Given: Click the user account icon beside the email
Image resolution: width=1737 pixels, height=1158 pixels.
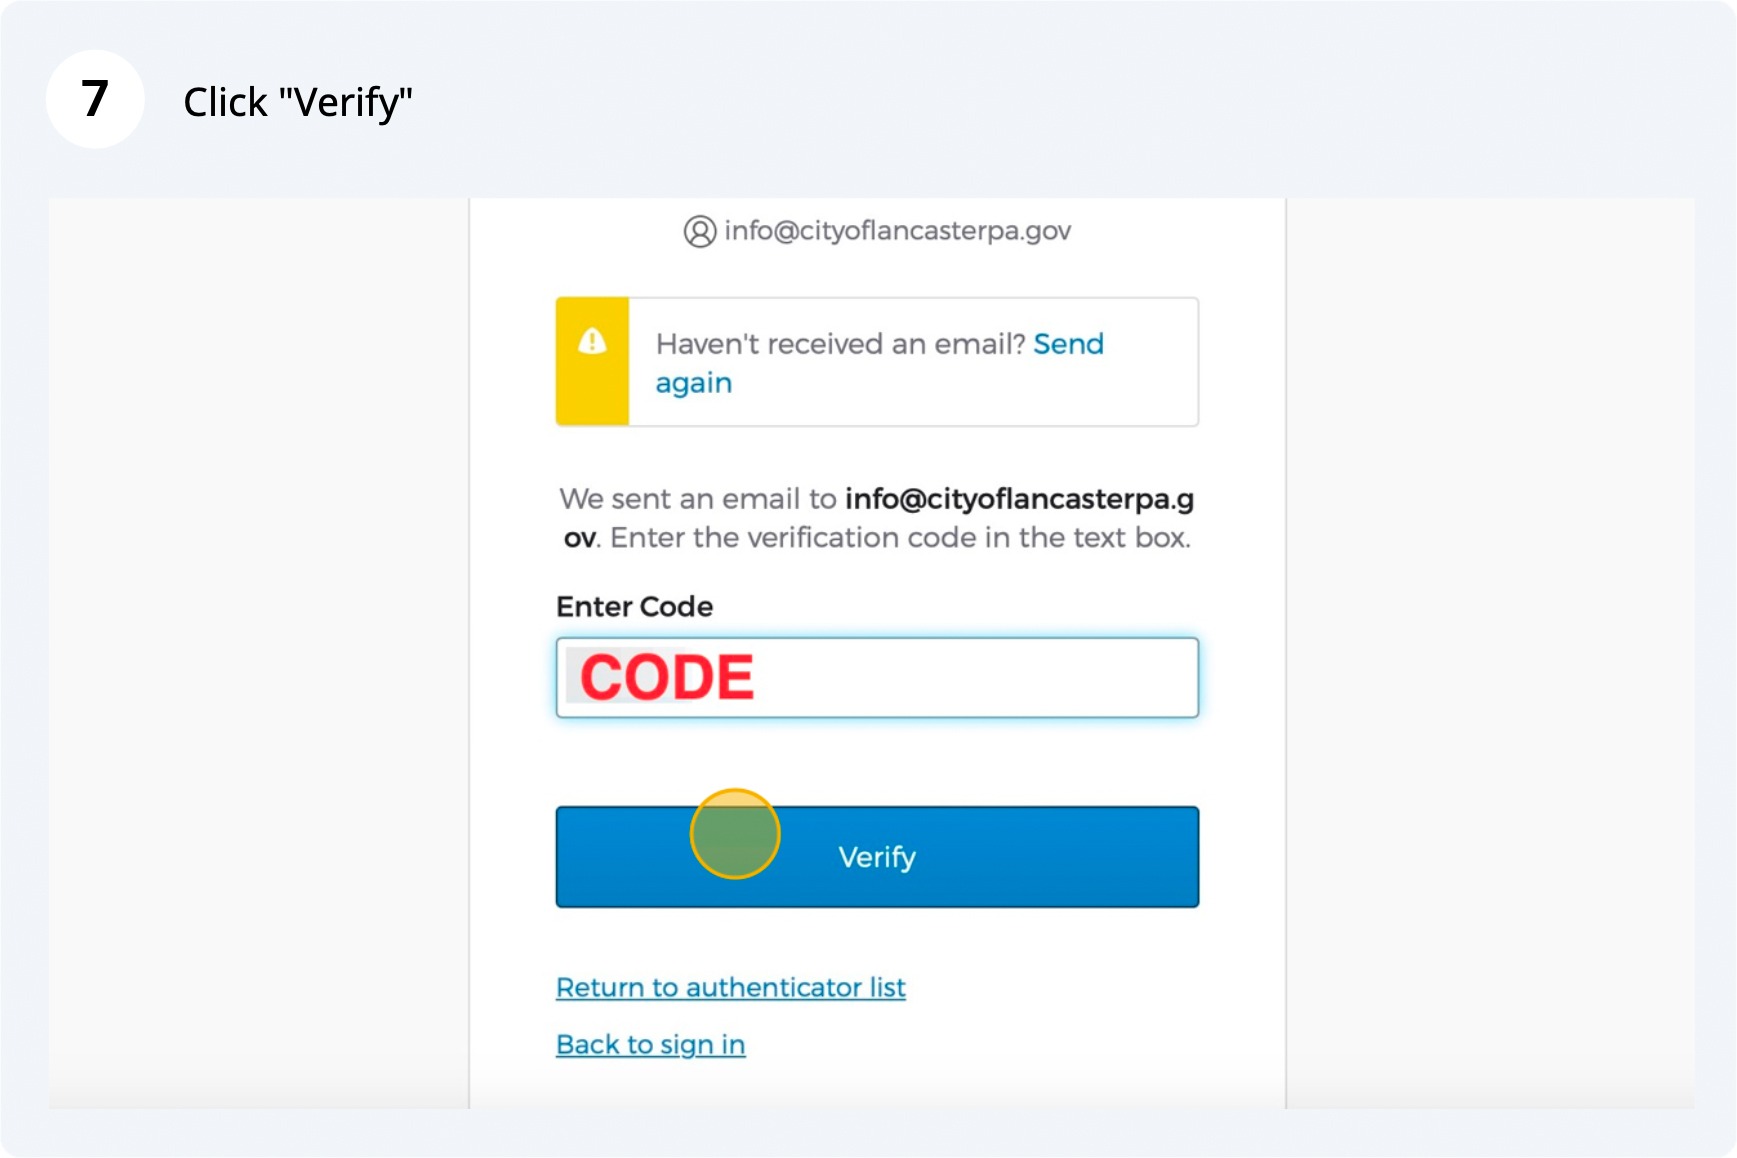Looking at the screenshot, I should pyautogui.click(x=699, y=231).
